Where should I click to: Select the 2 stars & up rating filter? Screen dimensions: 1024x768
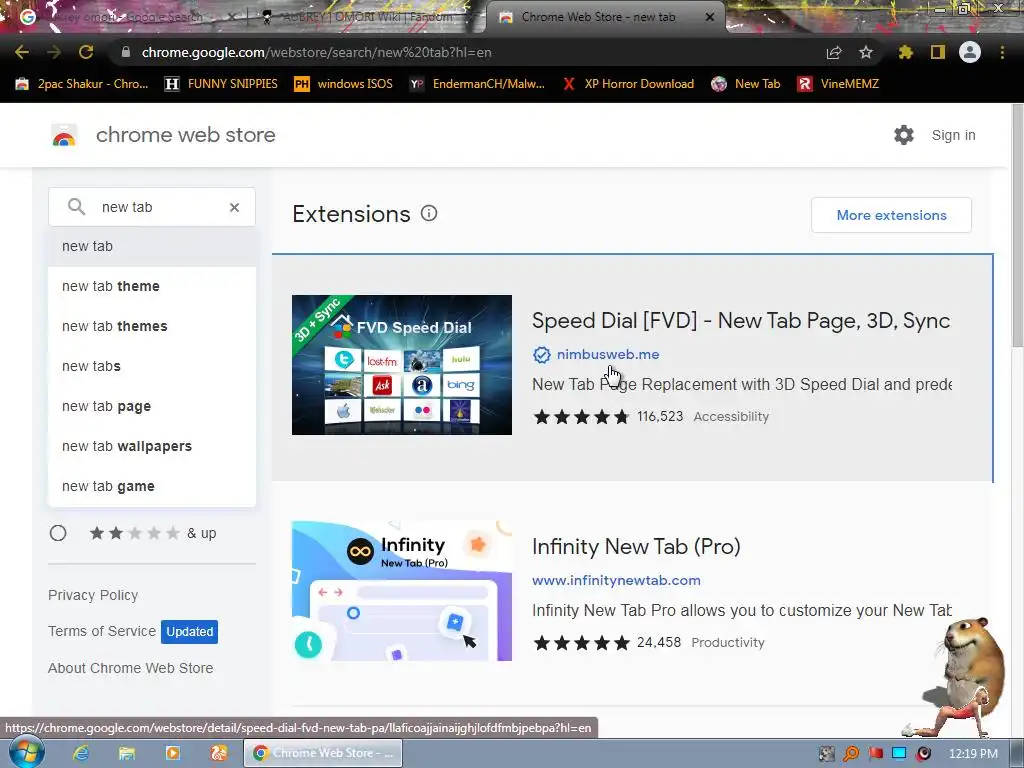(x=58, y=534)
